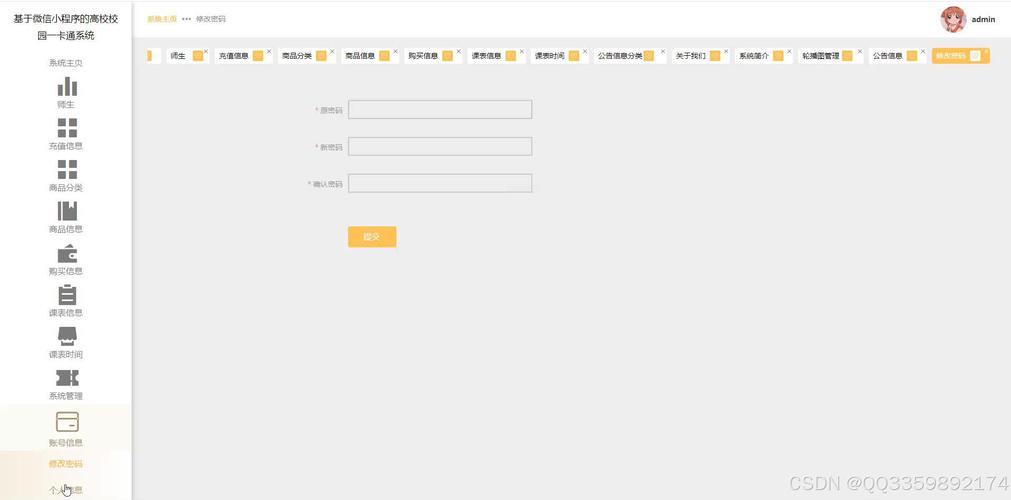Viewport: 1011px width, 500px height.
Task: Click the breadcrumb ellipsis dots
Action: [x=186, y=19]
